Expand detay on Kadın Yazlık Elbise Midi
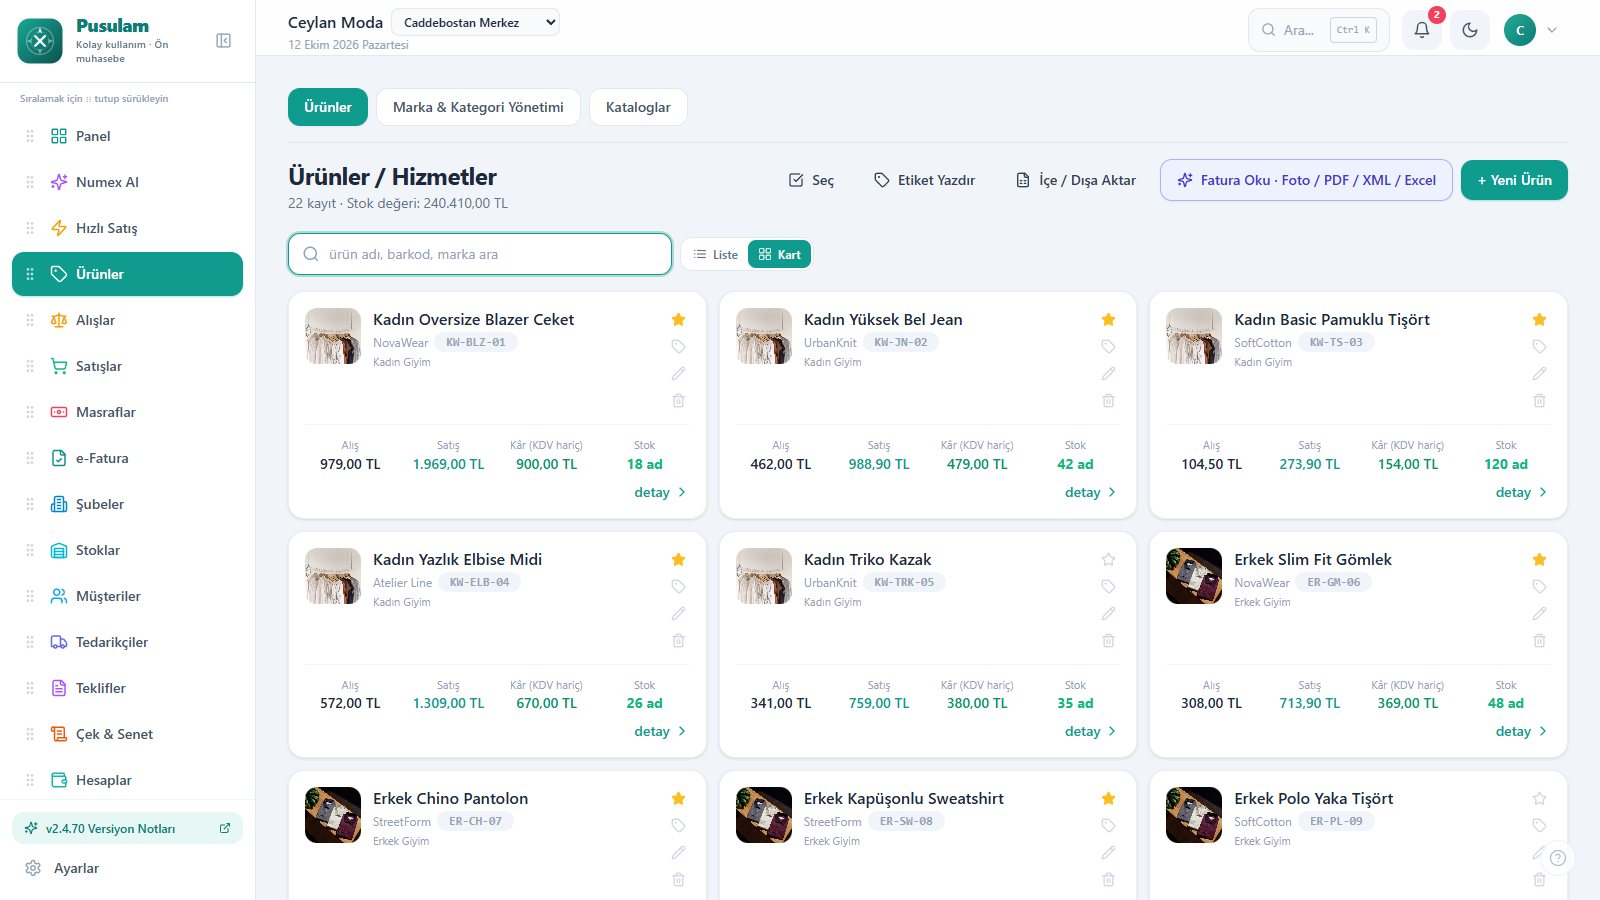The width and height of the screenshot is (1600, 900). [x=660, y=731]
